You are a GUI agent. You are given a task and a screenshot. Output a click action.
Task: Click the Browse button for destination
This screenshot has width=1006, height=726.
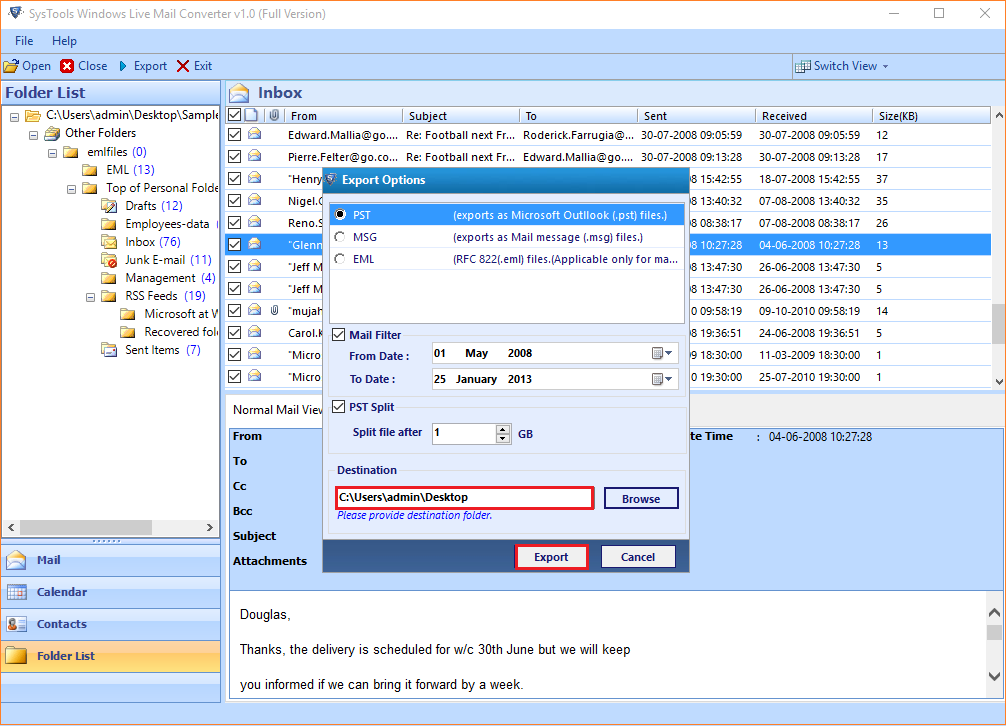tap(641, 498)
